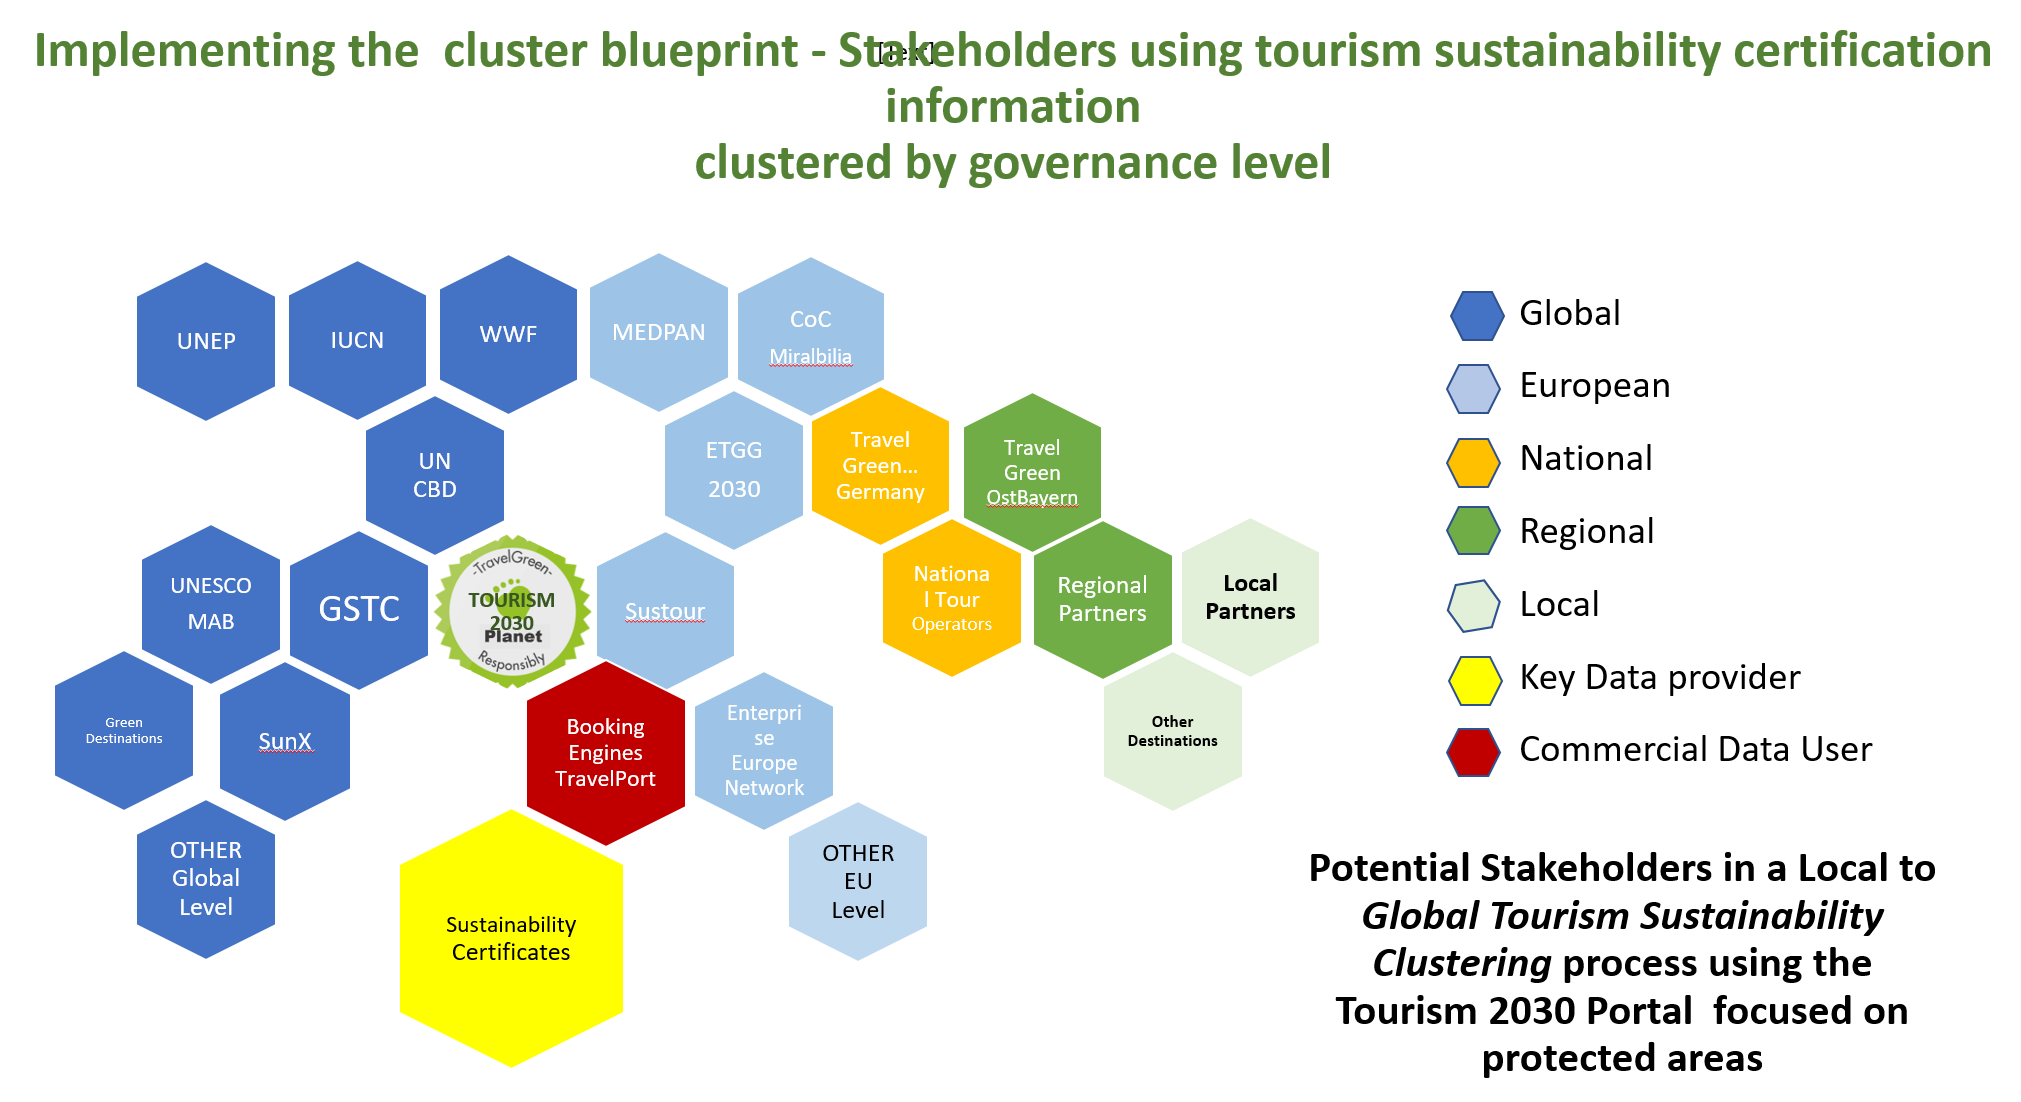Select the 'National' legend label
Viewport: 2021px width, 1102px height.
tap(1586, 458)
